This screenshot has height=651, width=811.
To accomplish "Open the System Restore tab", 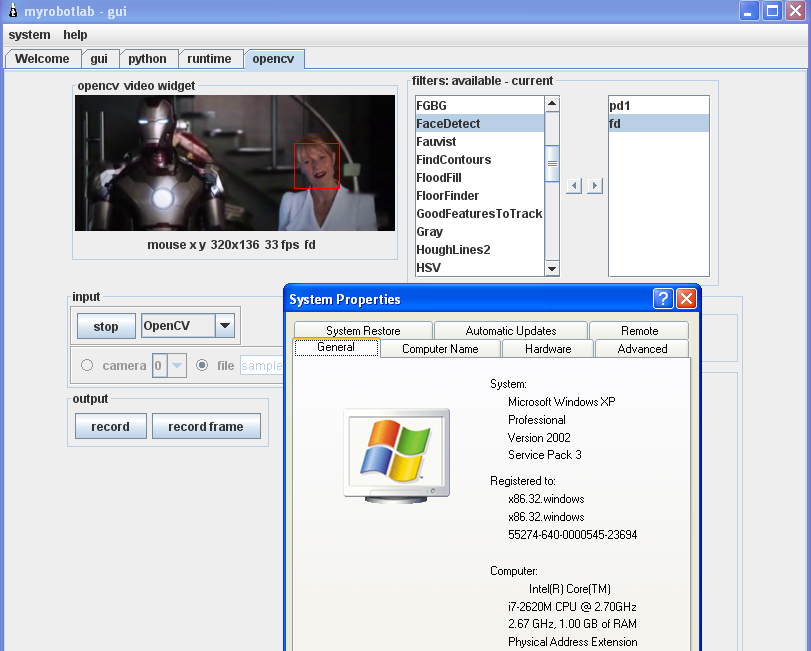I will pos(363,330).
